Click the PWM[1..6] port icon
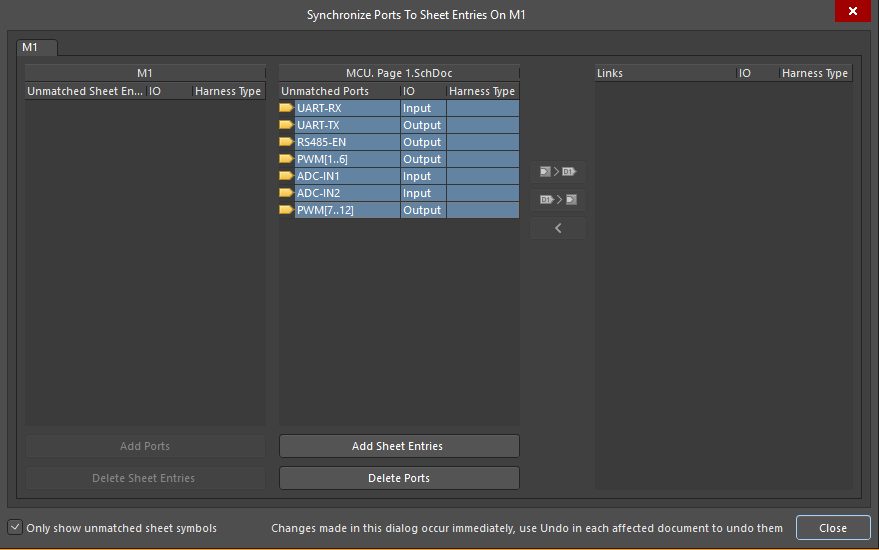This screenshot has width=879, height=550. coord(286,159)
